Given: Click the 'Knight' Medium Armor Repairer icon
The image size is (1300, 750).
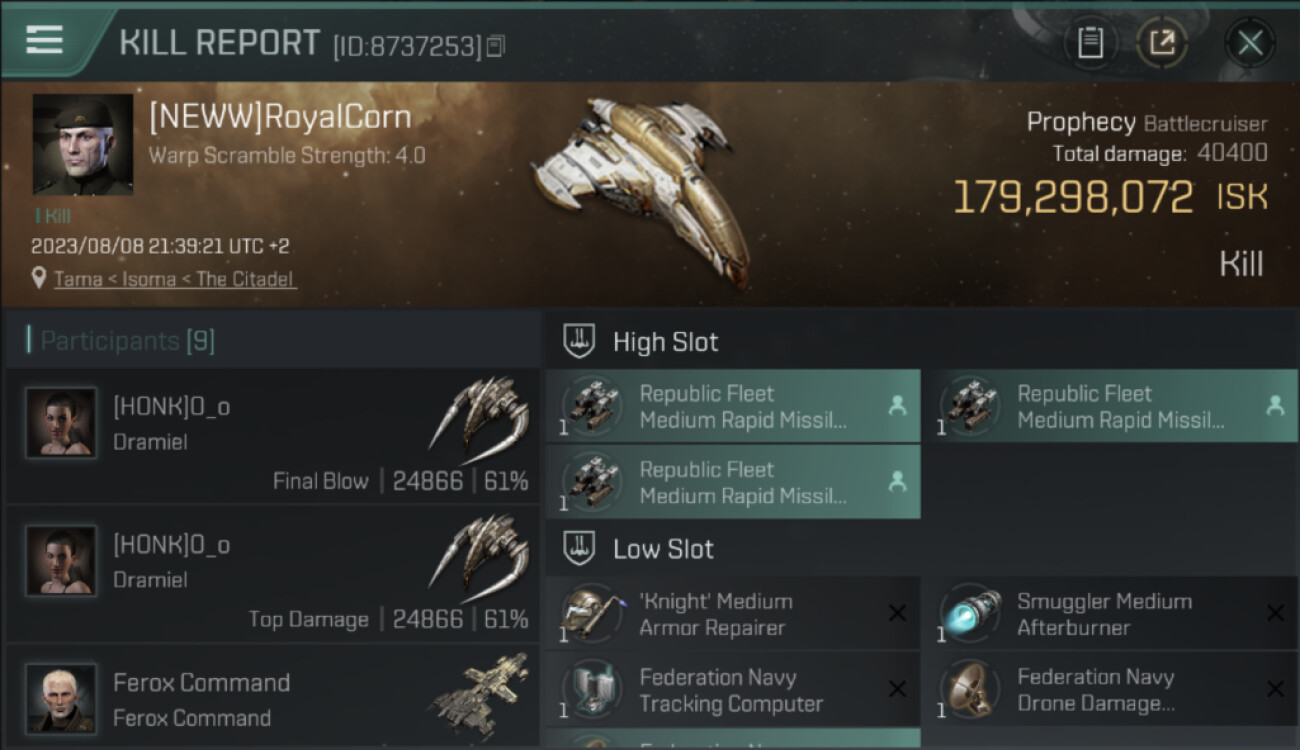Looking at the screenshot, I should coord(592,614).
